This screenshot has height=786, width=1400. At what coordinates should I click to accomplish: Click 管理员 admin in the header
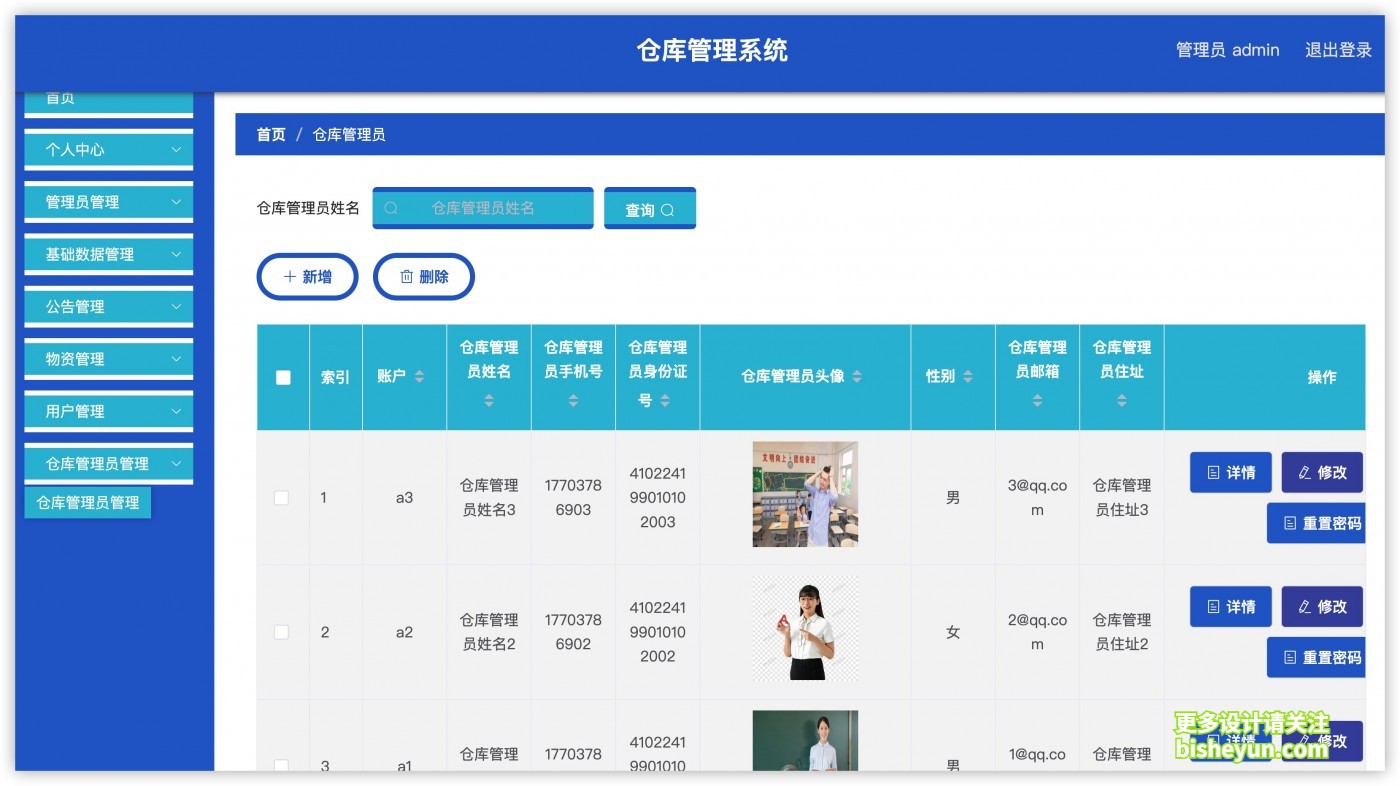click(1227, 50)
